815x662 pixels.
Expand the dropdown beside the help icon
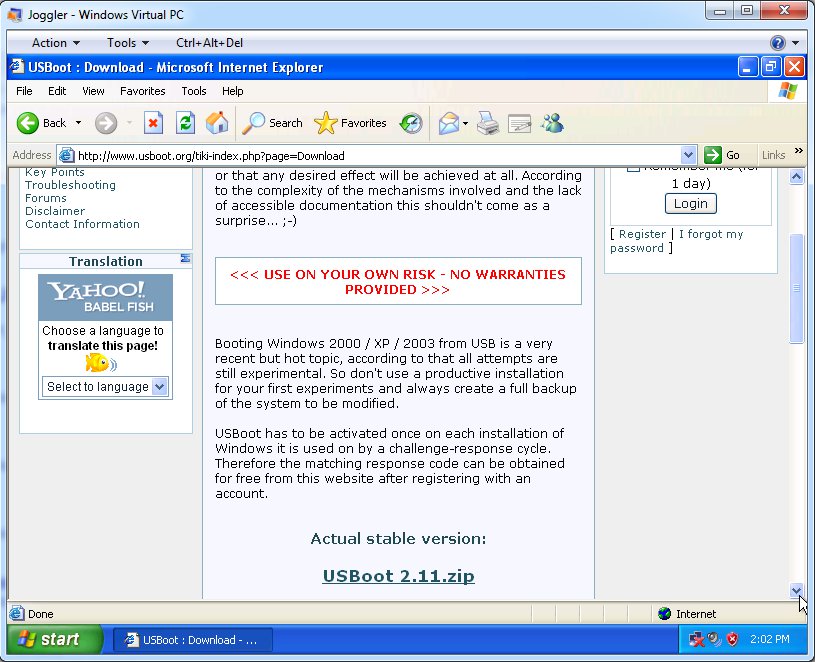(x=795, y=43)
